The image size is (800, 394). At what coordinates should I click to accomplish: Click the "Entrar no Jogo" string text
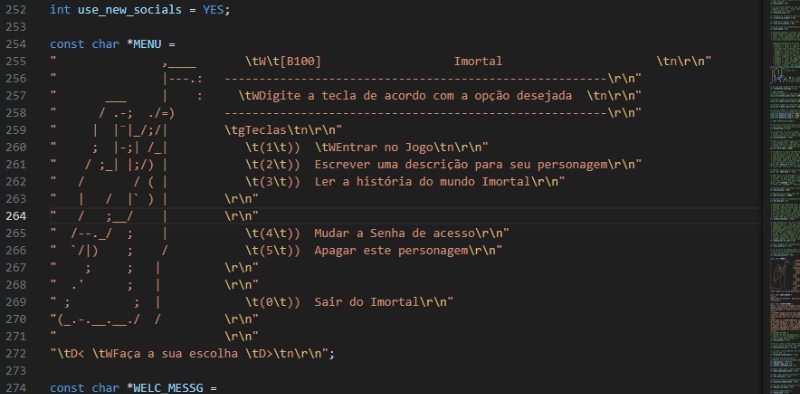click(x=384, y=147)
